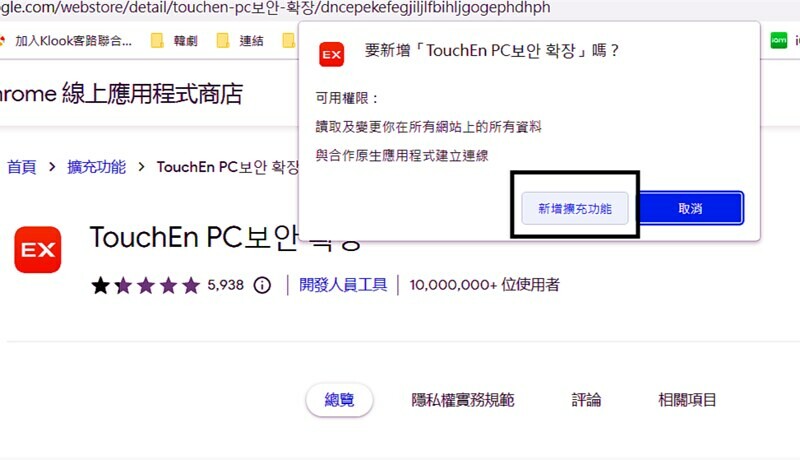Click the star rating icons
Image resolution: width=800 pixels, height=460 pixels.
pos(145,285)
